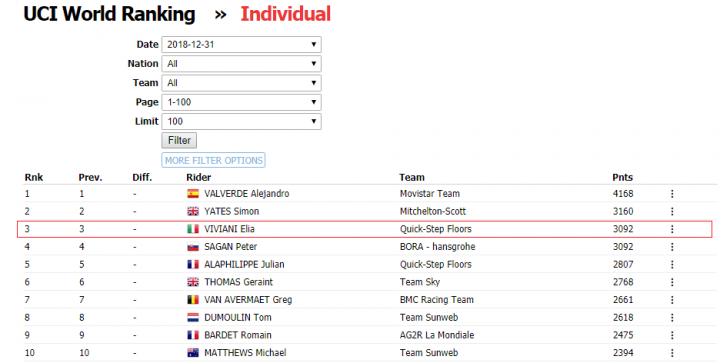Open the three-dot menu for VIVIANI Elia
Screen dimensions: 720x363
click(x=672, y=229)
